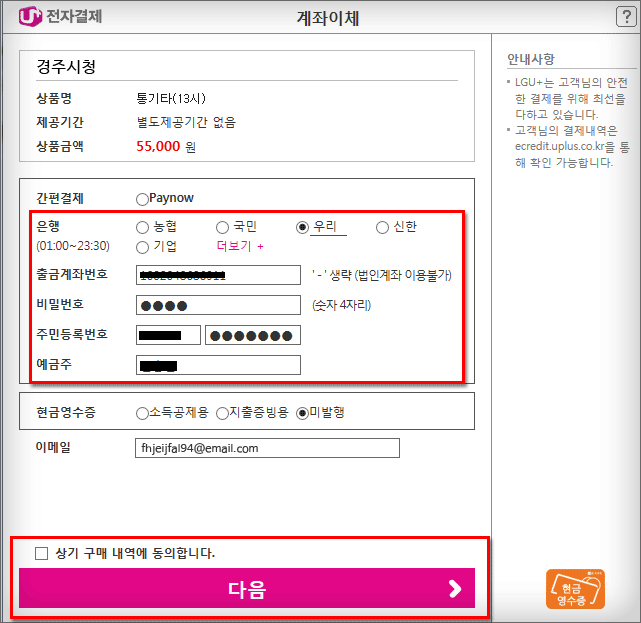Open the orange 현금영수증 icon
Image resolution: width=641 pixels, height=623 pixels.
tap(575, 589)
